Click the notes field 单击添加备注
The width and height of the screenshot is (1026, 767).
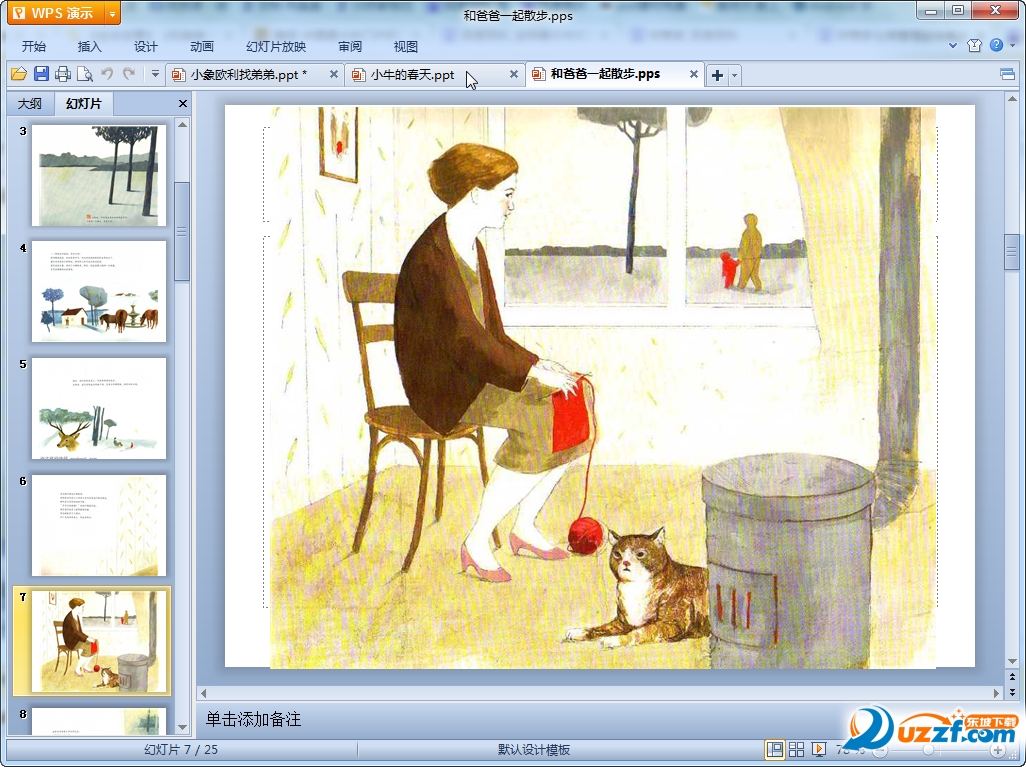click(x=253, y=719)
